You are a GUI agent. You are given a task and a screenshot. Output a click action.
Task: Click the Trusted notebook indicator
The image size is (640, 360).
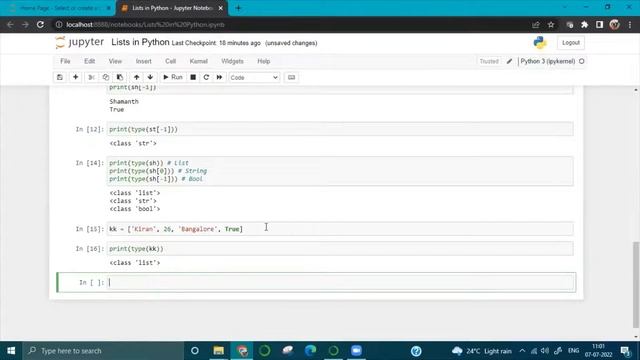(x=489, y=61)
